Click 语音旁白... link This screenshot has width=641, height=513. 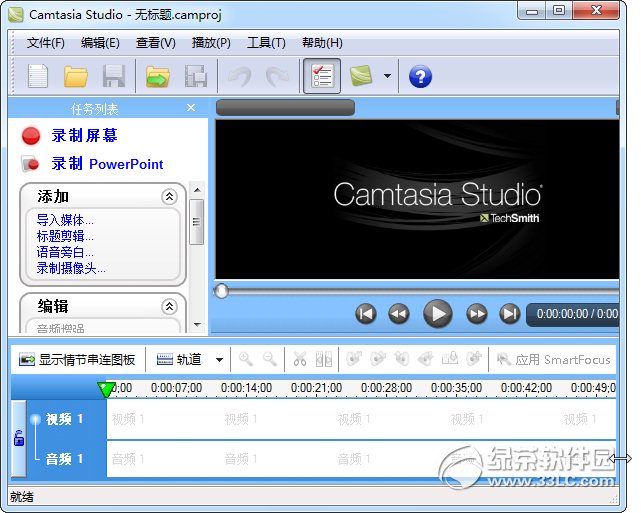[65, 252]
